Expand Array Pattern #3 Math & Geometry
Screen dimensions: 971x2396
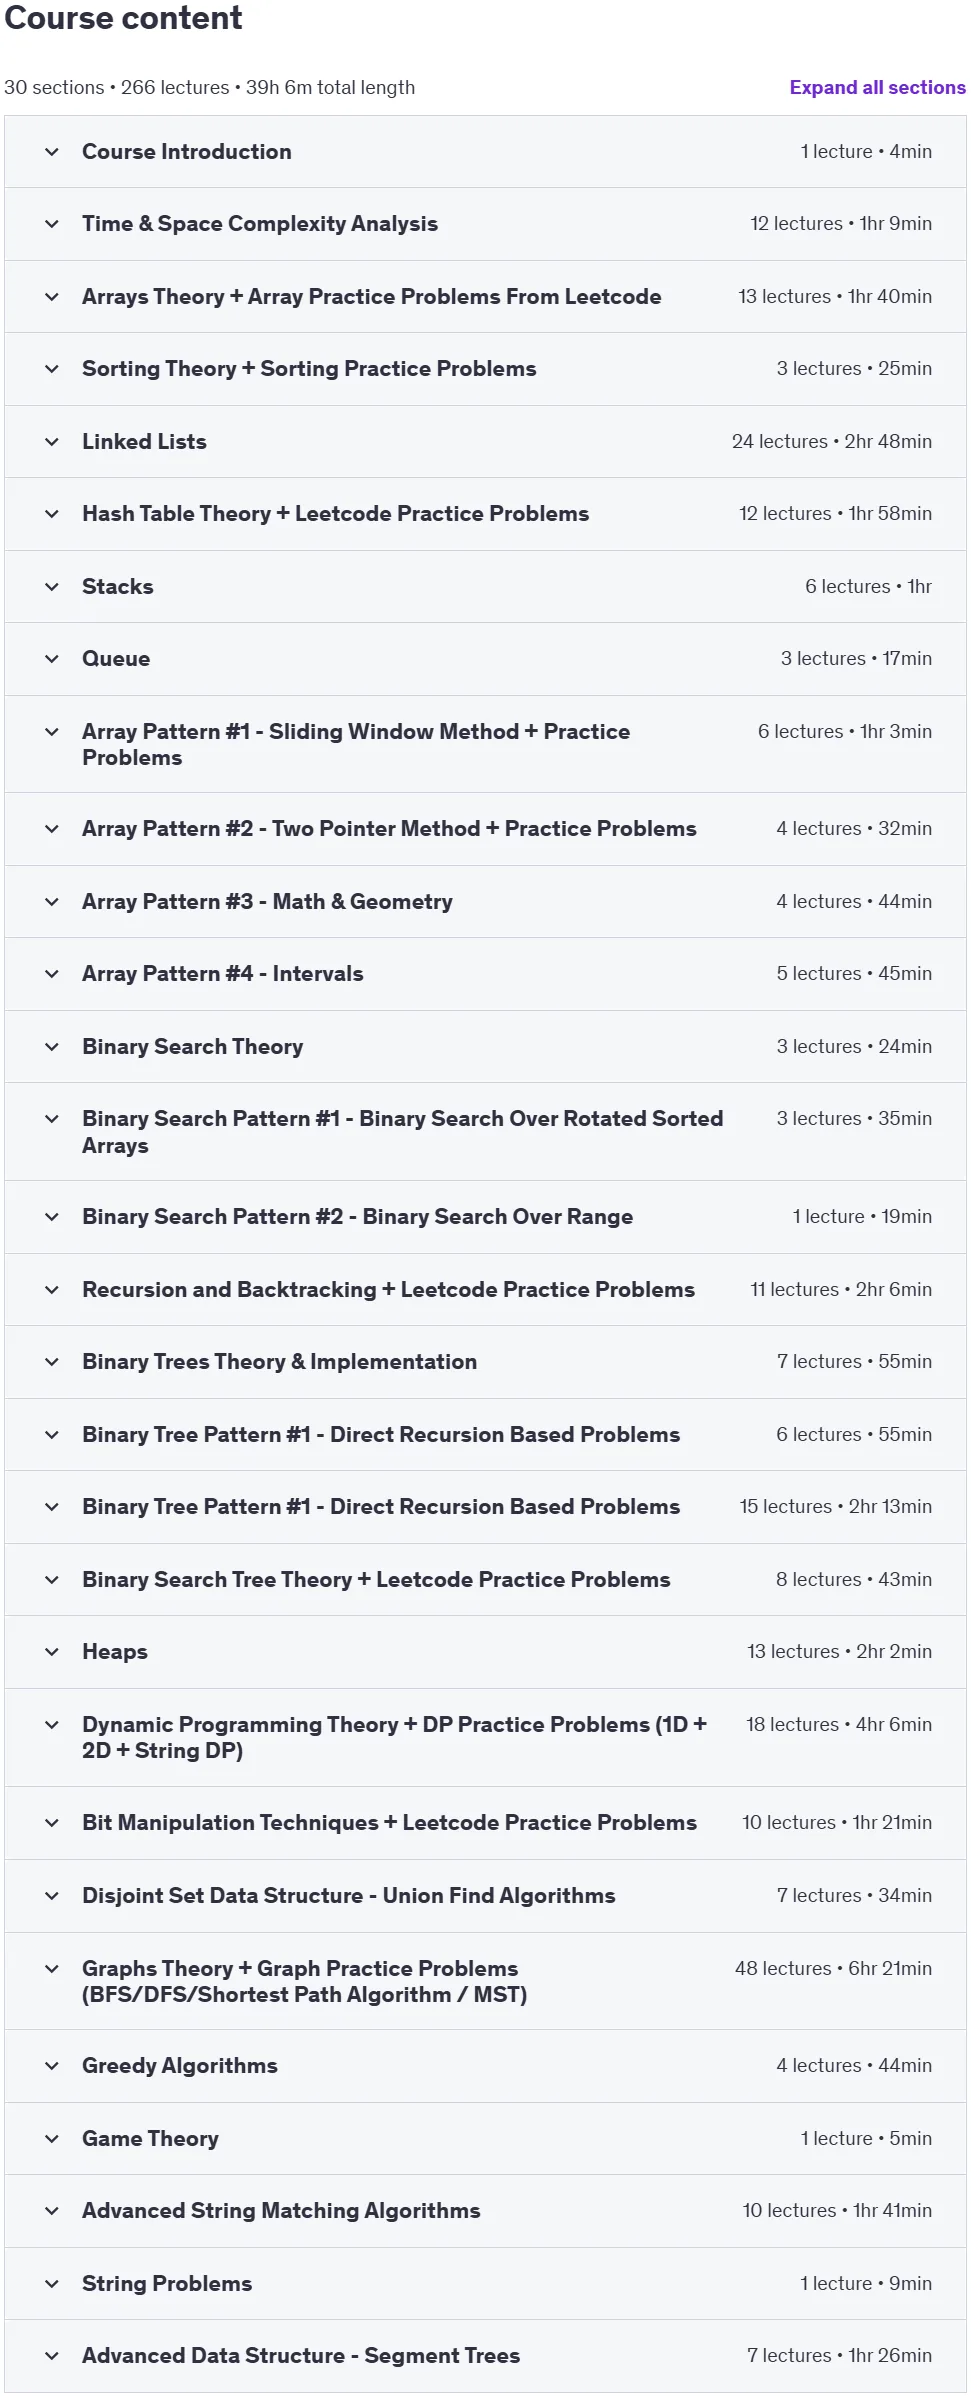(267, 902)
